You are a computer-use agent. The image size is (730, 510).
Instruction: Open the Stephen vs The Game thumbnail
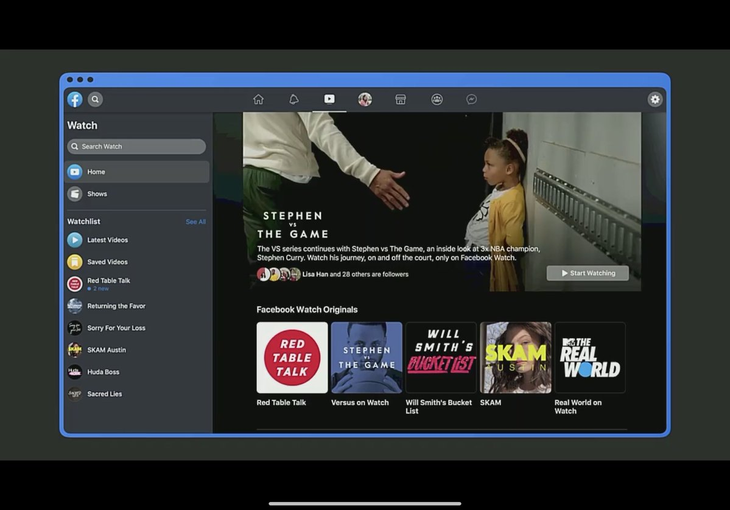pos(366,357)
